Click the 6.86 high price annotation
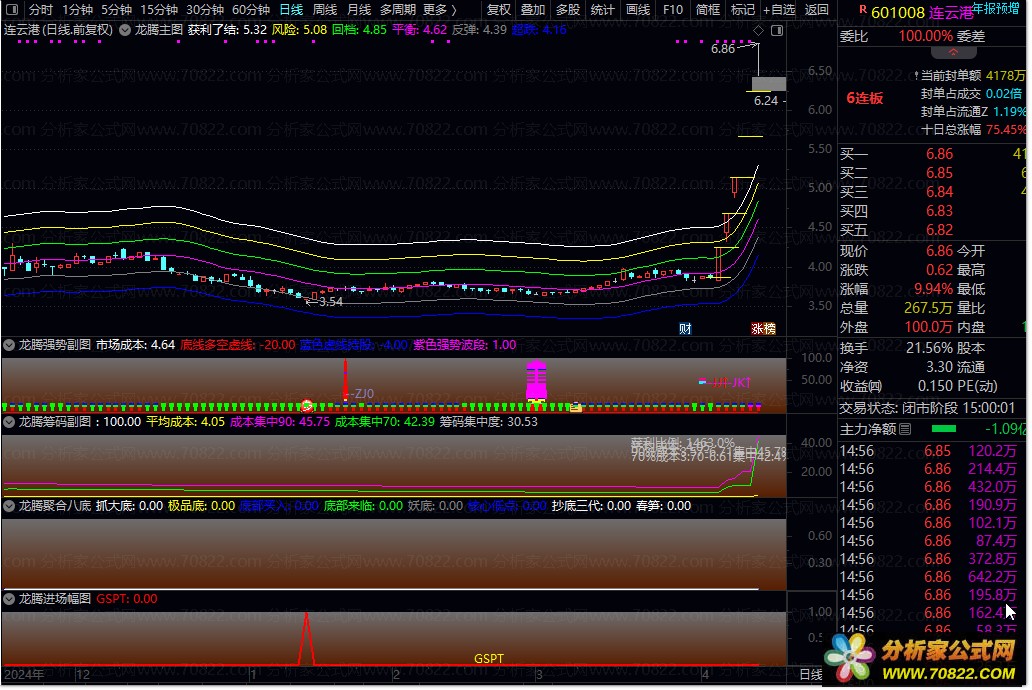Viewport: 1032px width, 690px height. click(723, 49)
